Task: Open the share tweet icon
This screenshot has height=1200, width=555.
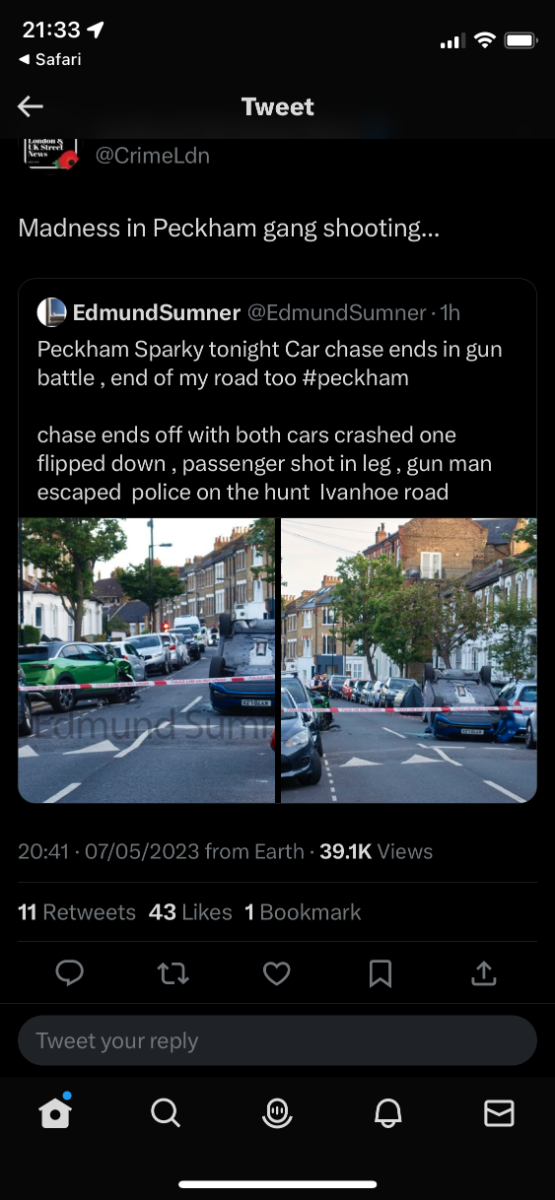Action: [484, 972]
